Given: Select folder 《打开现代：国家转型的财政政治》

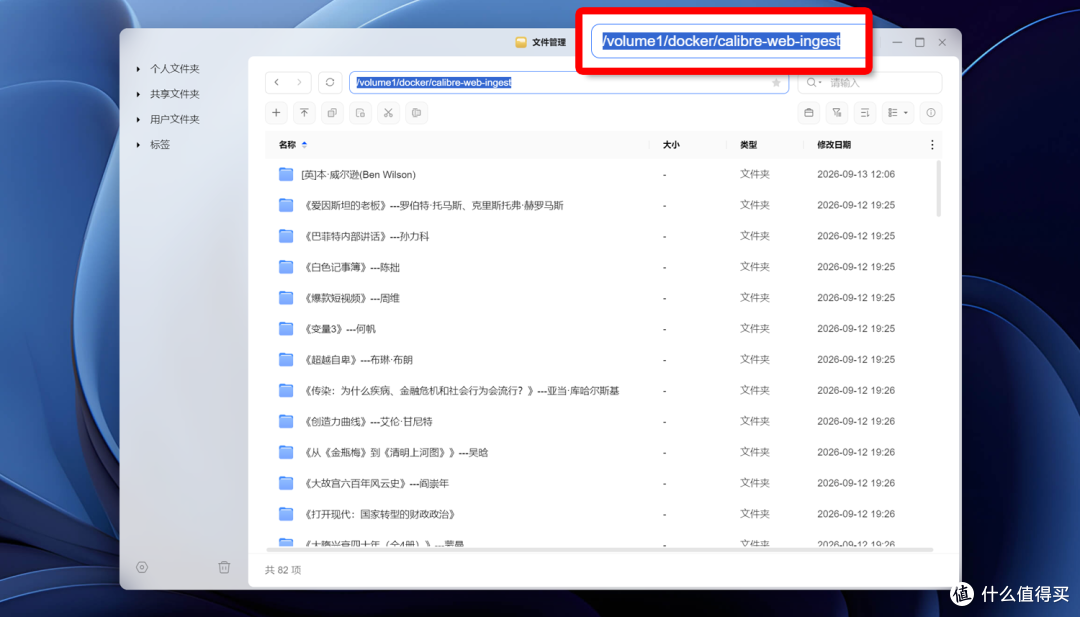Looking at the screenshot, I should (379, 514).
